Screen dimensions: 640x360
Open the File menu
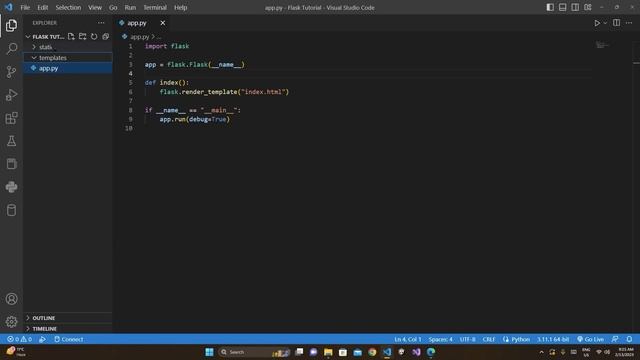(25, 7)
